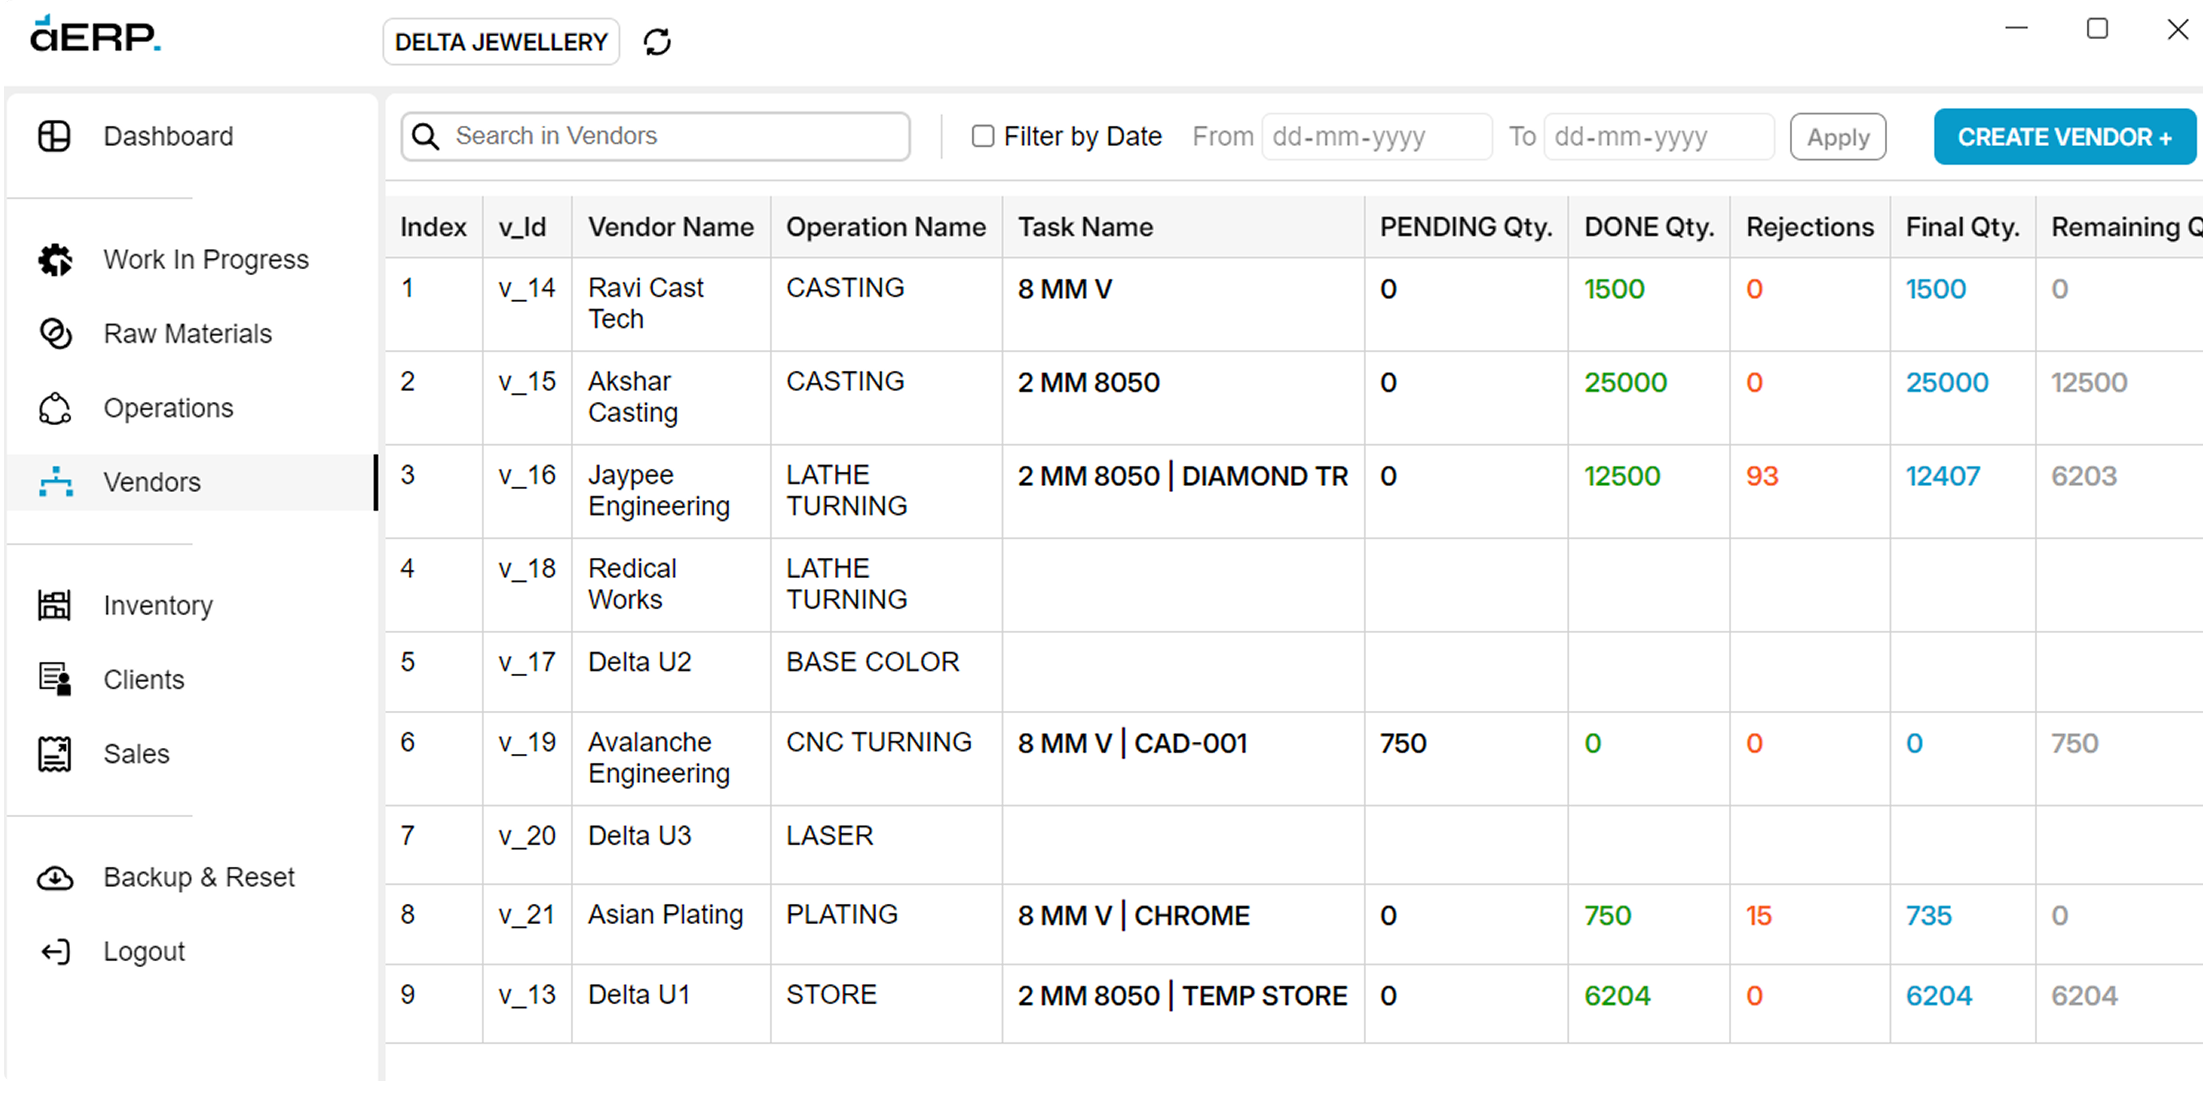Click the Backup & Reset cloud icon

coord(55,878)
